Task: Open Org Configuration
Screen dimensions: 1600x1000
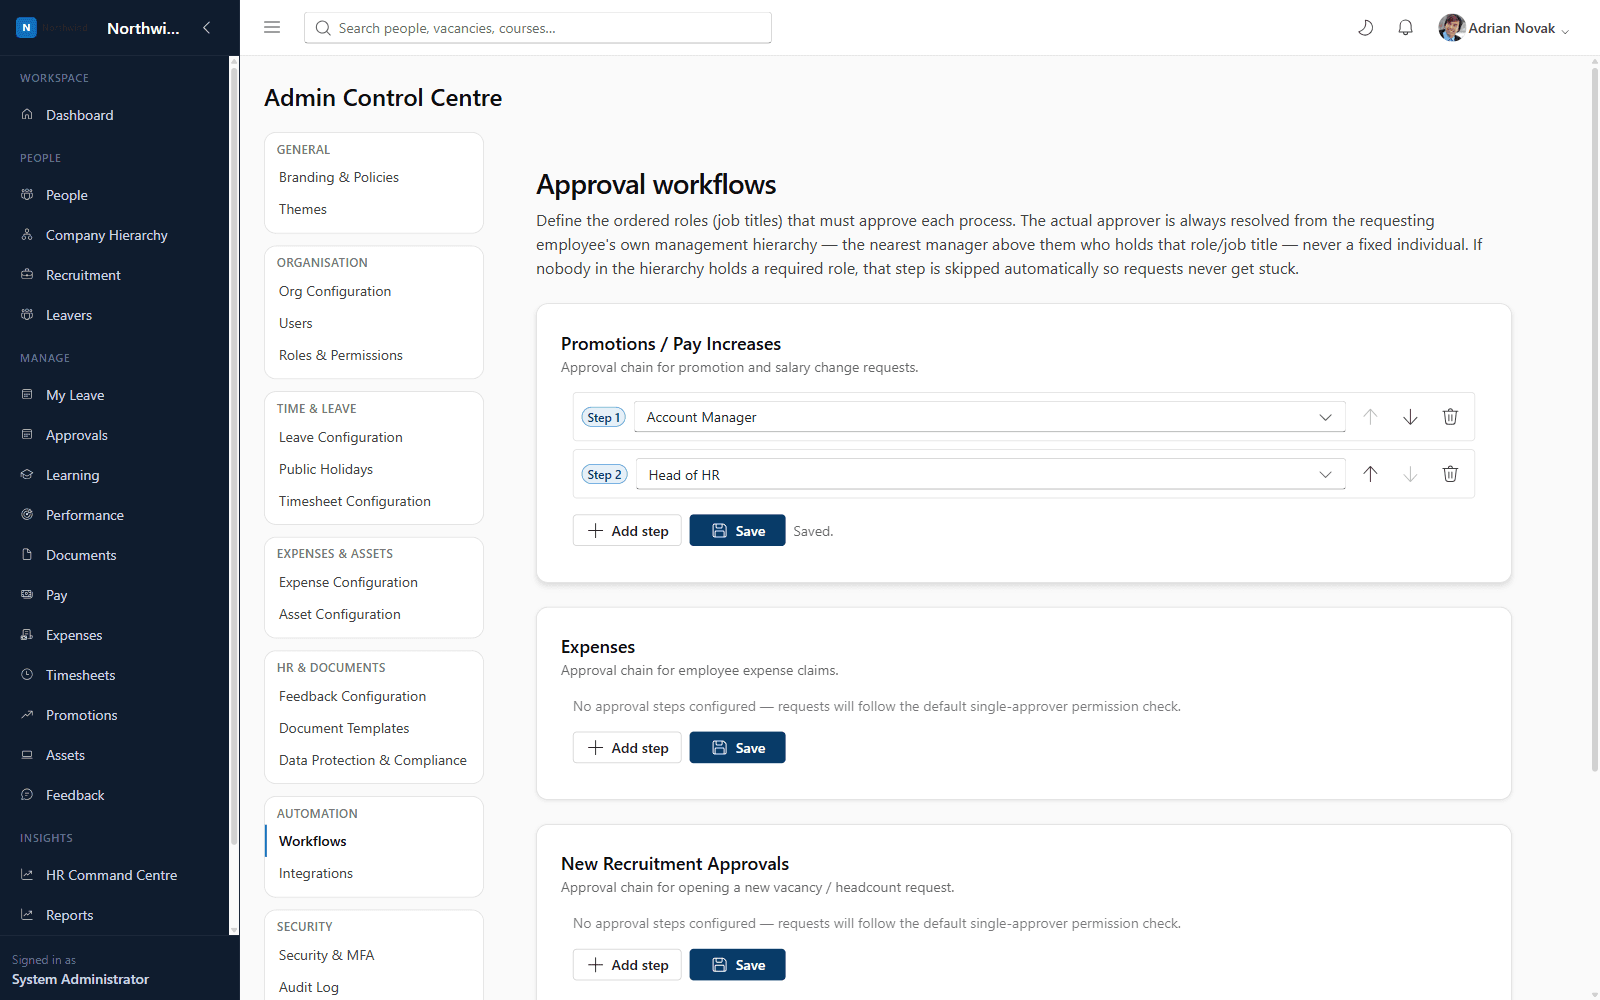Action: coord(335,291)
